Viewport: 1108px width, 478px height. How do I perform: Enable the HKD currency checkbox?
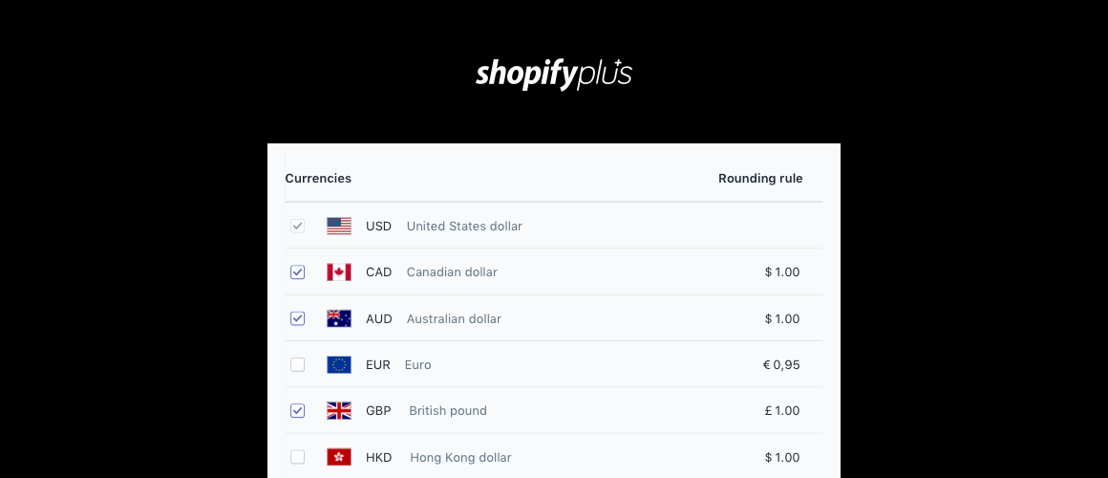[x=297, y=457]
